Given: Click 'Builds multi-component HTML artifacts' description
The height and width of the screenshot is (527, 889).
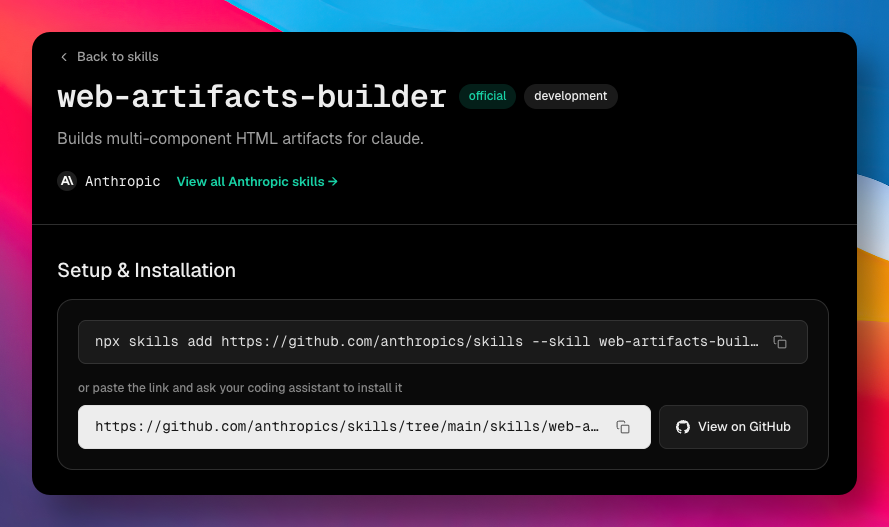Looking at the screenshot, I should click(x=240, y=138).
